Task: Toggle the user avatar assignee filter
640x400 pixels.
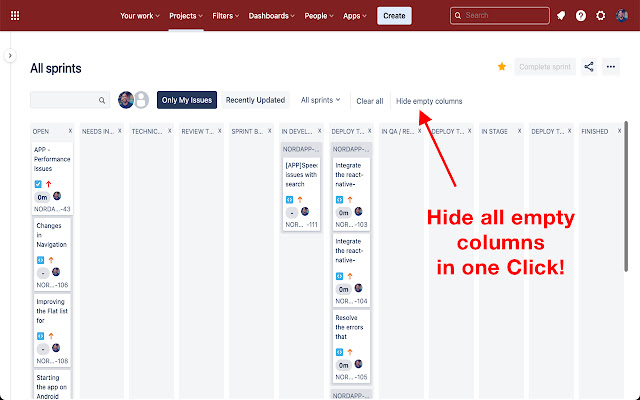Action: pos(126,100)
